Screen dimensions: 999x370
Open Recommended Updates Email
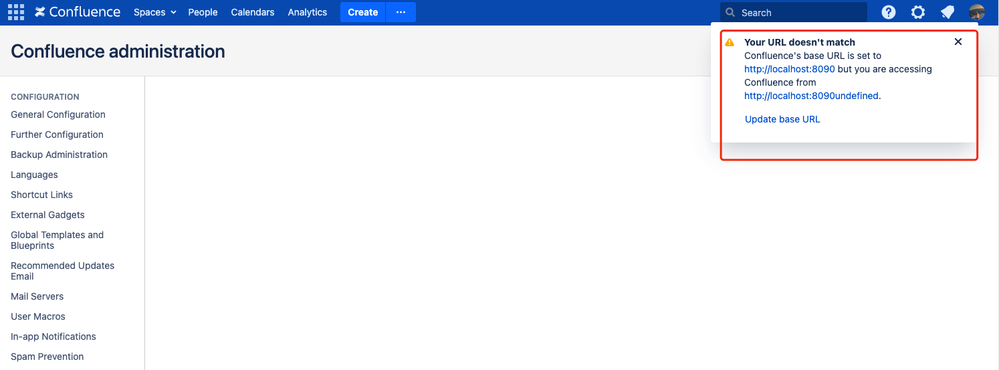[x=62, y=271]
